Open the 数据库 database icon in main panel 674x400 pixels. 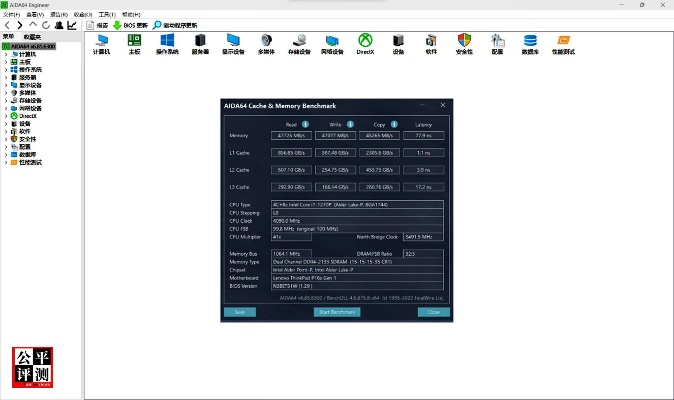(x=530, y=42)
